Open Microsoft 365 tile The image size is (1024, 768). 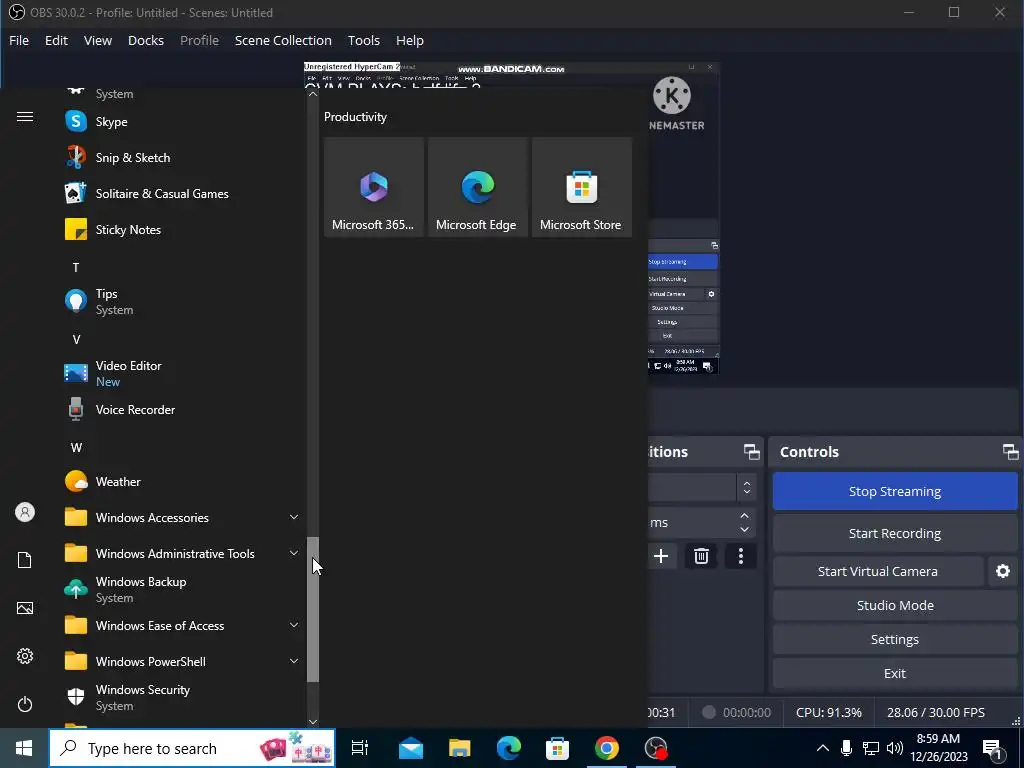tap(374, 187)
